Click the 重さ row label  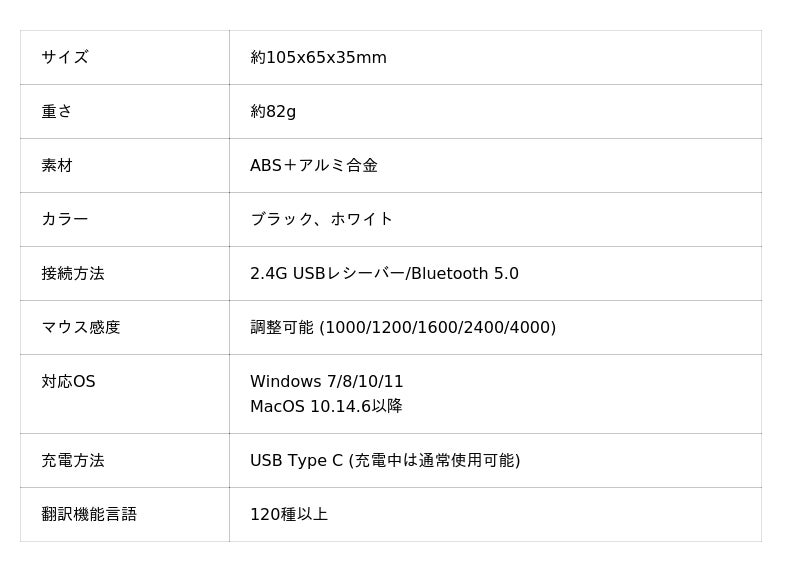pyautogui.click(x=57, y=111)
